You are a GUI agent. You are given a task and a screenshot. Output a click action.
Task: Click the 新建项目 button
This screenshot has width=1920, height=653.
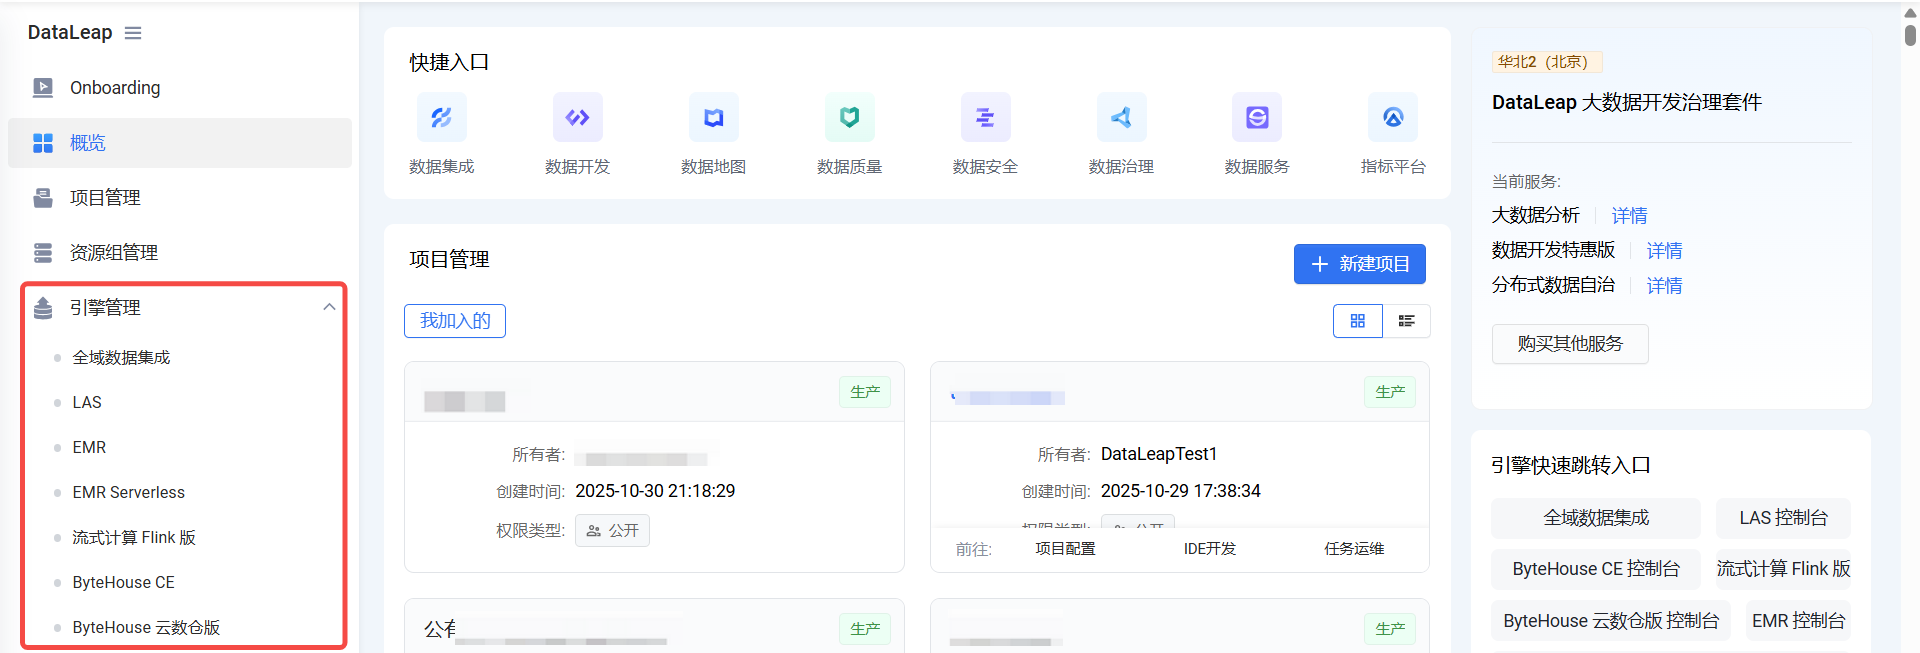click(x=1360, y=264)
